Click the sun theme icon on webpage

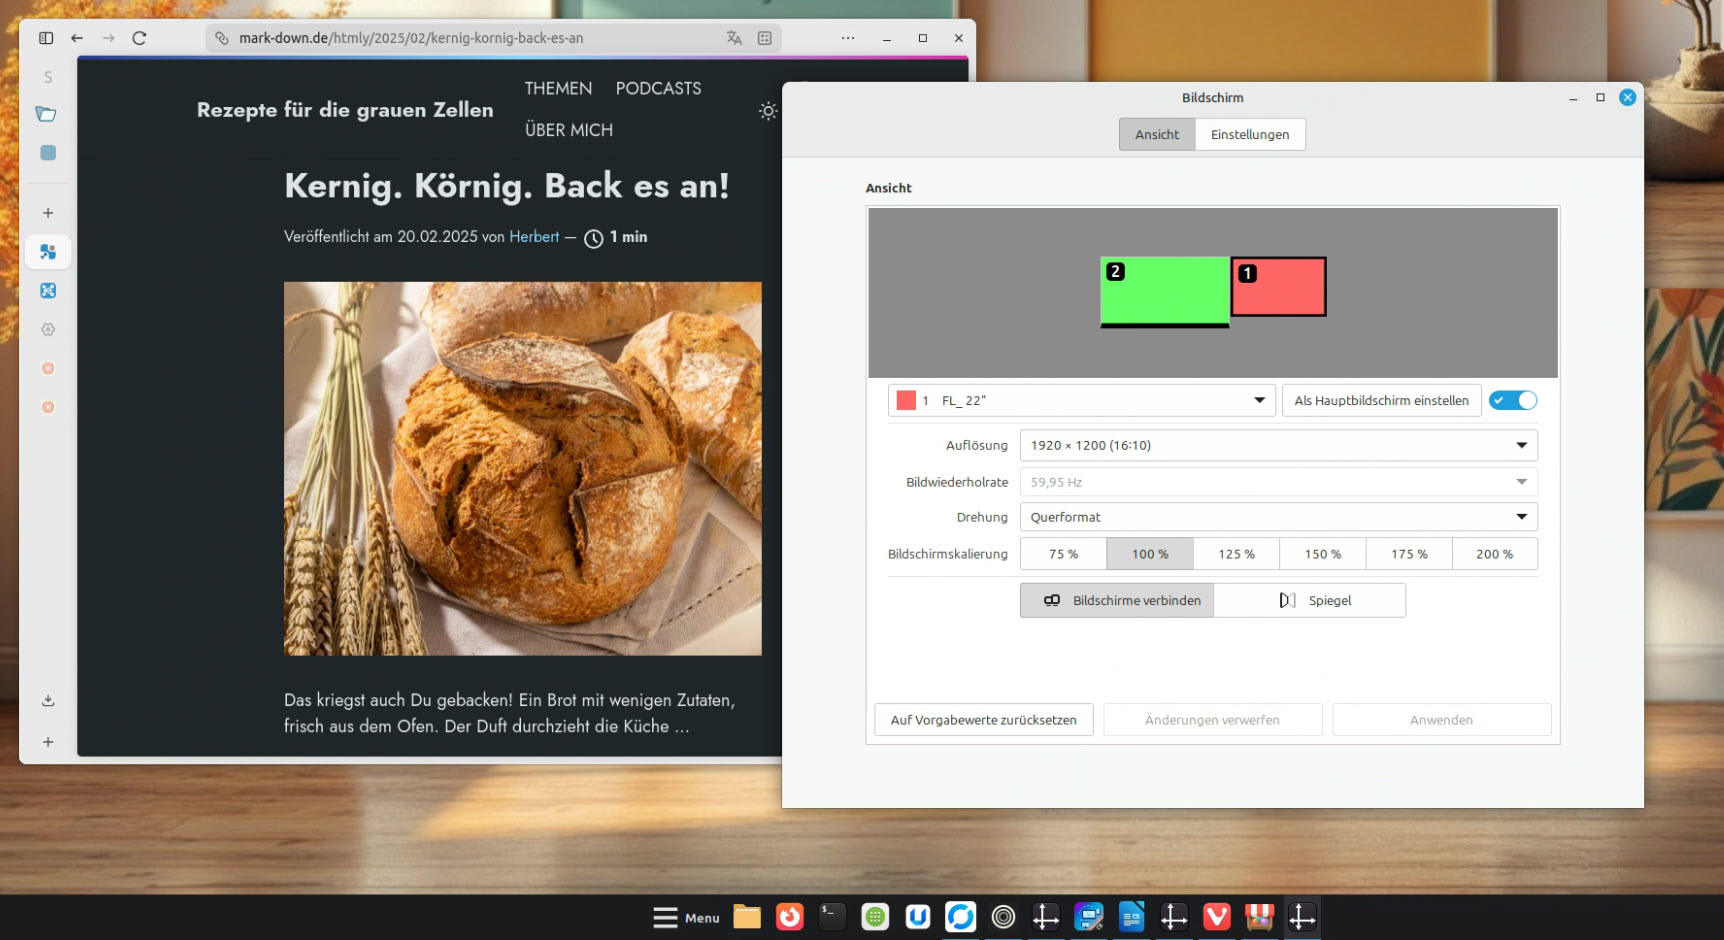point(767,111)
